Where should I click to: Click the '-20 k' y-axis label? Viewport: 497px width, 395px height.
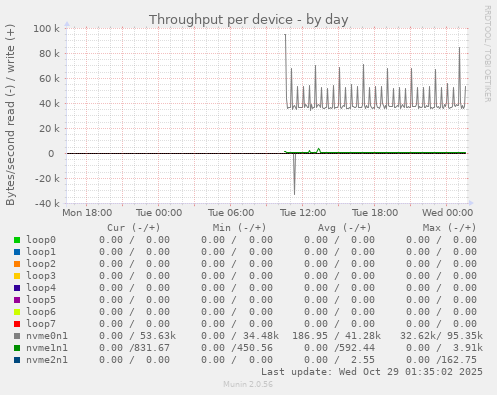point(47,179)
